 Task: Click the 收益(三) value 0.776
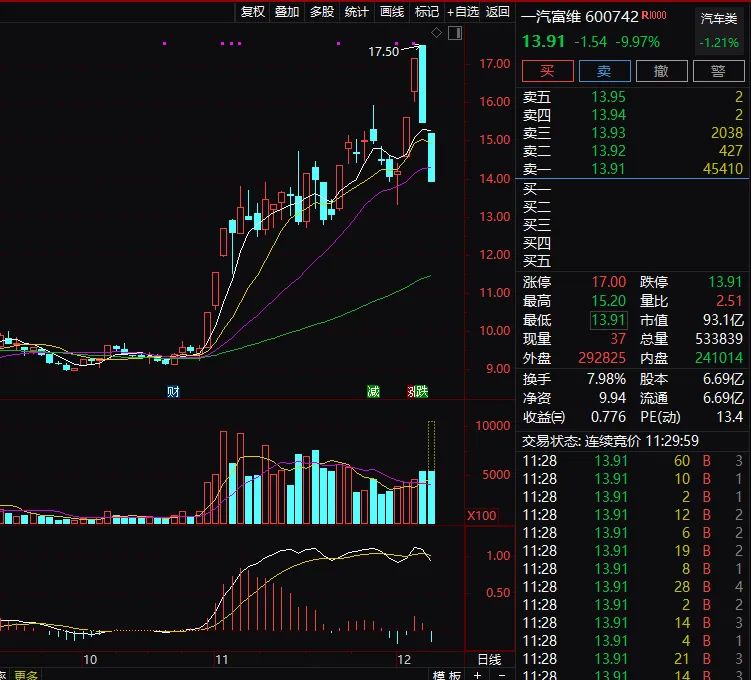[608, 417]
